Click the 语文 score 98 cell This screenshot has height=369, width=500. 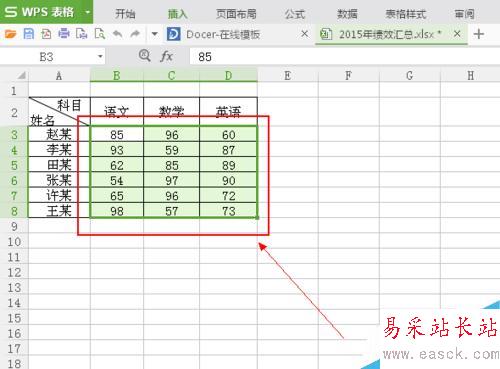coord(117,211)
